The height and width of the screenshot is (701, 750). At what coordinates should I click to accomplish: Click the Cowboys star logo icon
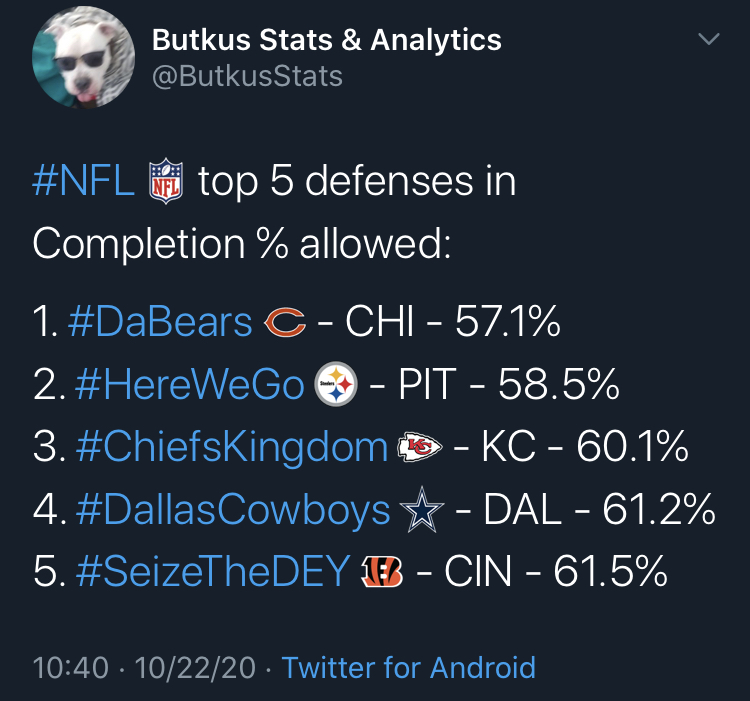[422, 510]
